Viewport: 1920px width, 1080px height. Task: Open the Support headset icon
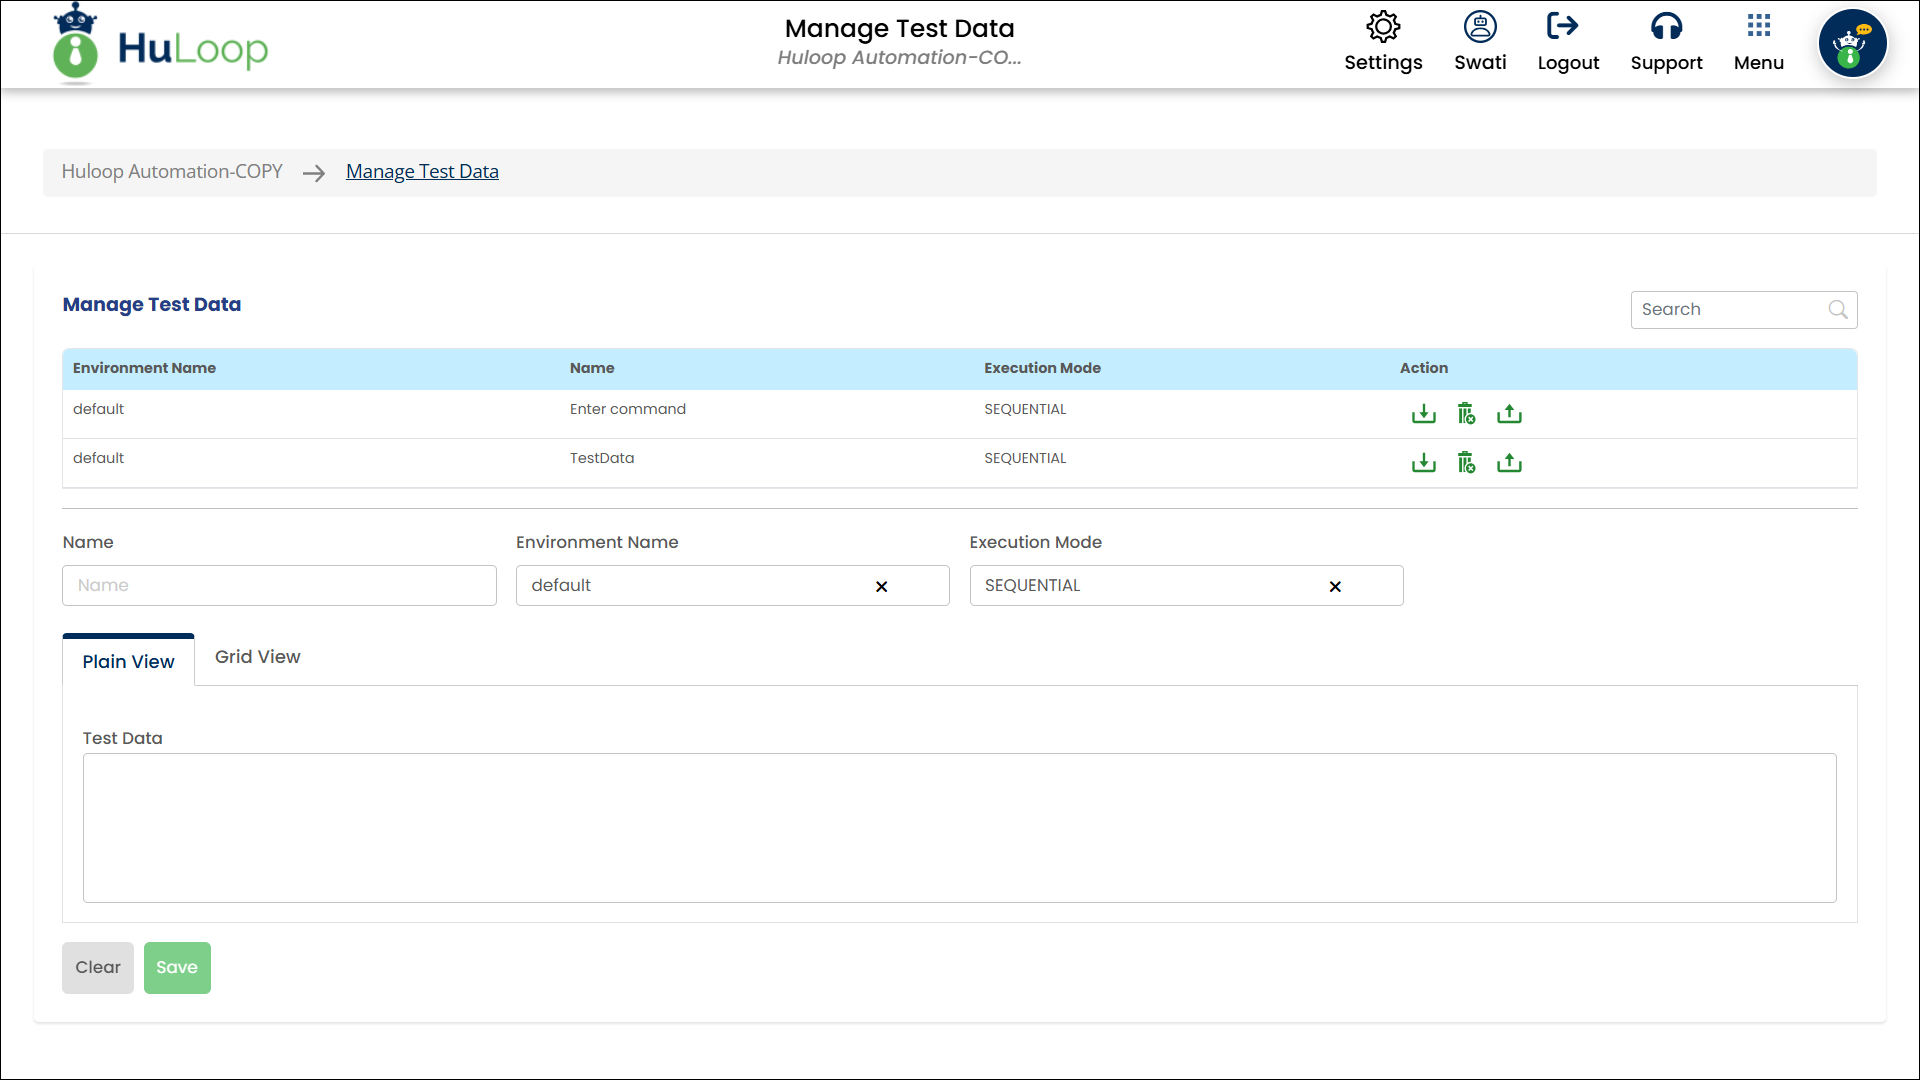(1666, 27)
